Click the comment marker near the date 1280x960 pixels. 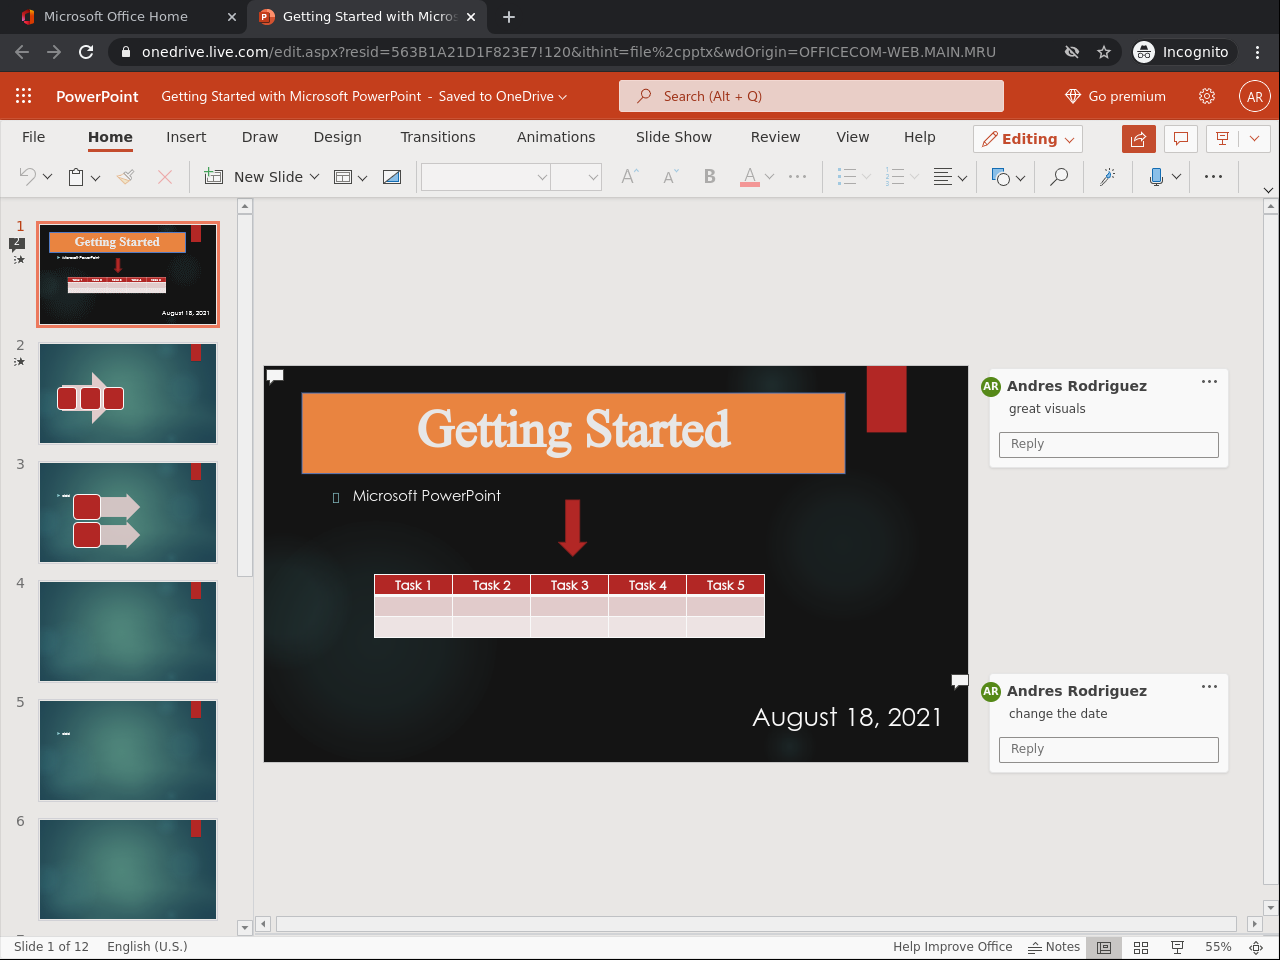(x=960, y=682)
